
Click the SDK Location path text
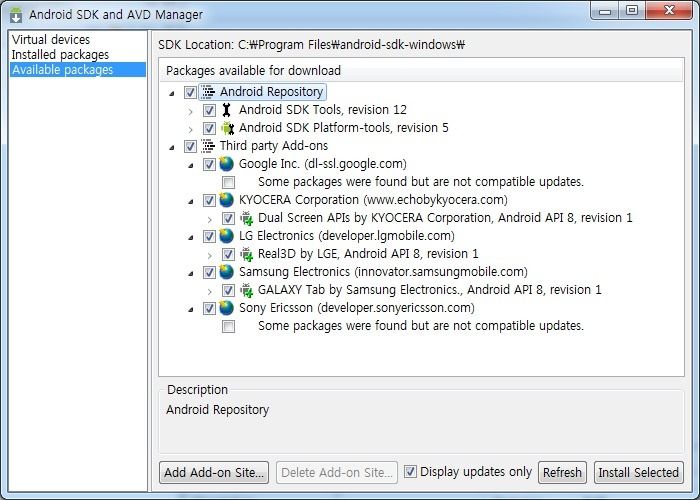click(x=312, y=45)
